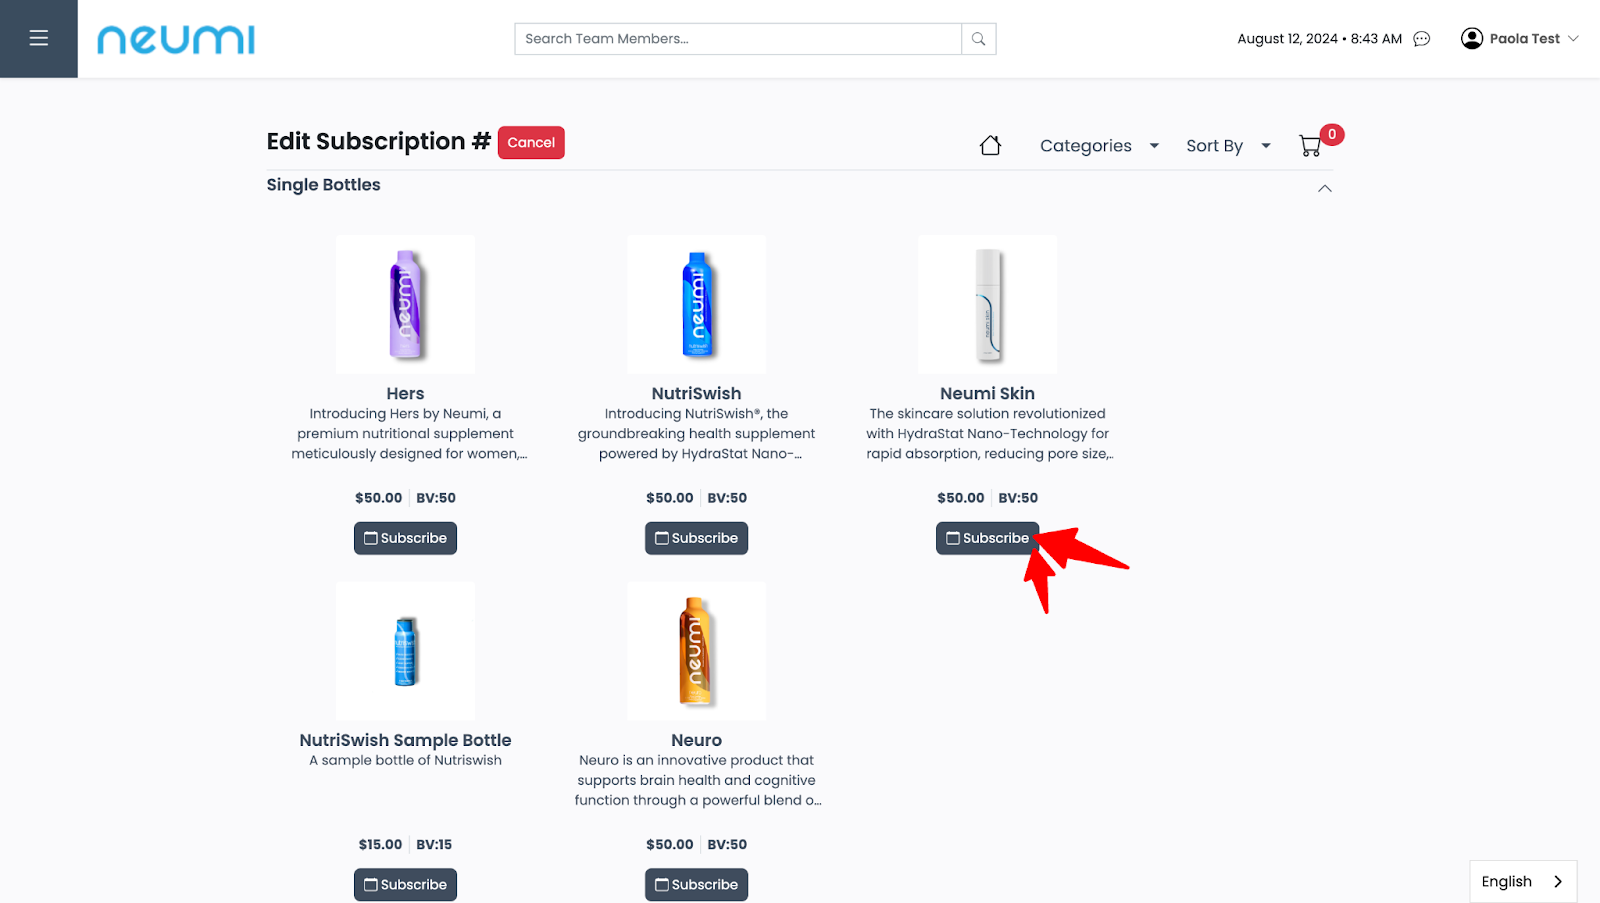1600x903 pixels.
Task: Click the user profile avatar icon
Action: (x=1471, y=39)
